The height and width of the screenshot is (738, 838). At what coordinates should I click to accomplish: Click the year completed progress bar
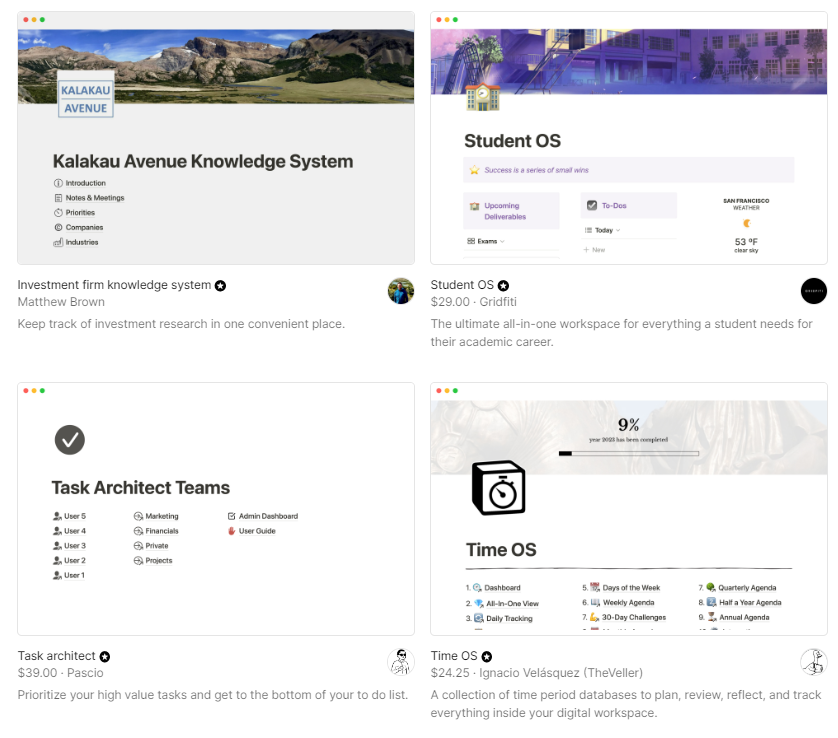pyautogui.click(x=628, y=454)
